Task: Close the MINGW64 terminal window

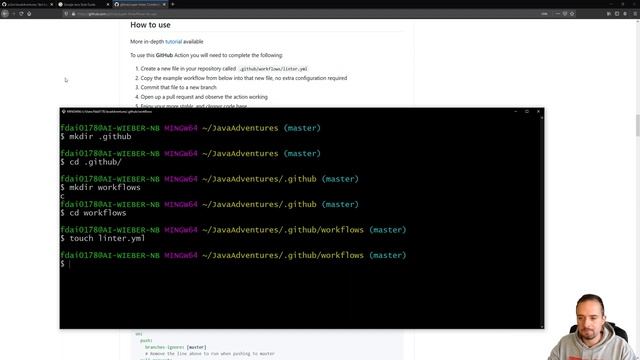Action: coord(538,111)
